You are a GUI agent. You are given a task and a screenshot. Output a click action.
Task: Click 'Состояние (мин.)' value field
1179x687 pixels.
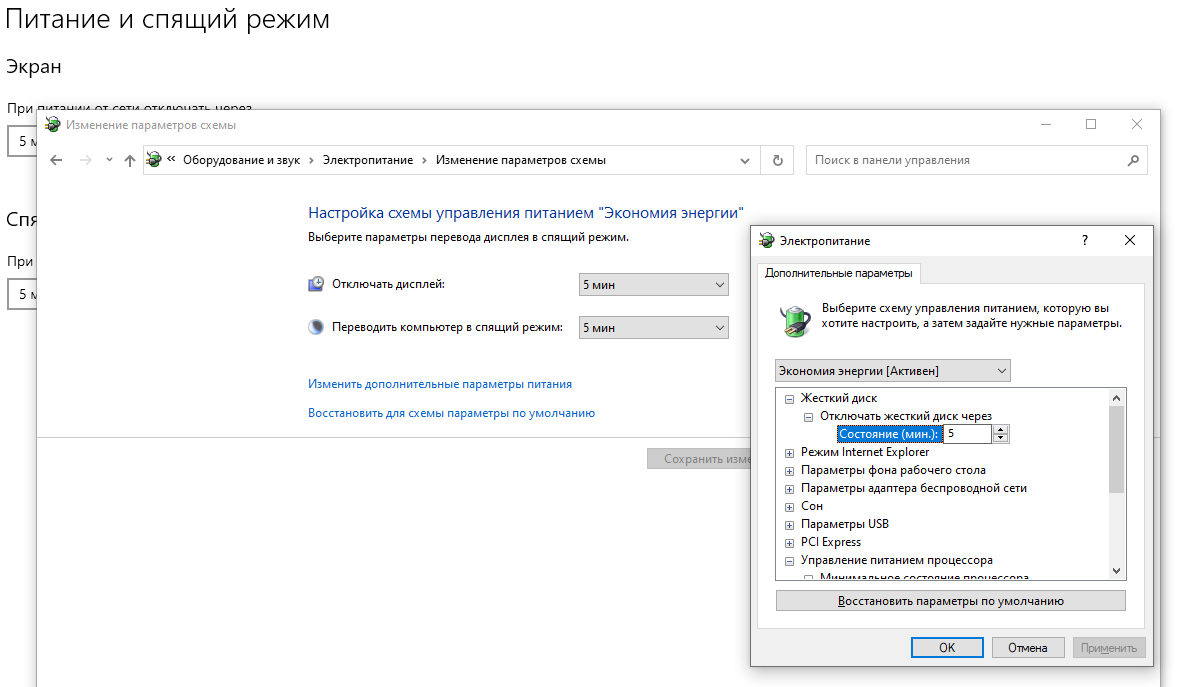(968, 434)
